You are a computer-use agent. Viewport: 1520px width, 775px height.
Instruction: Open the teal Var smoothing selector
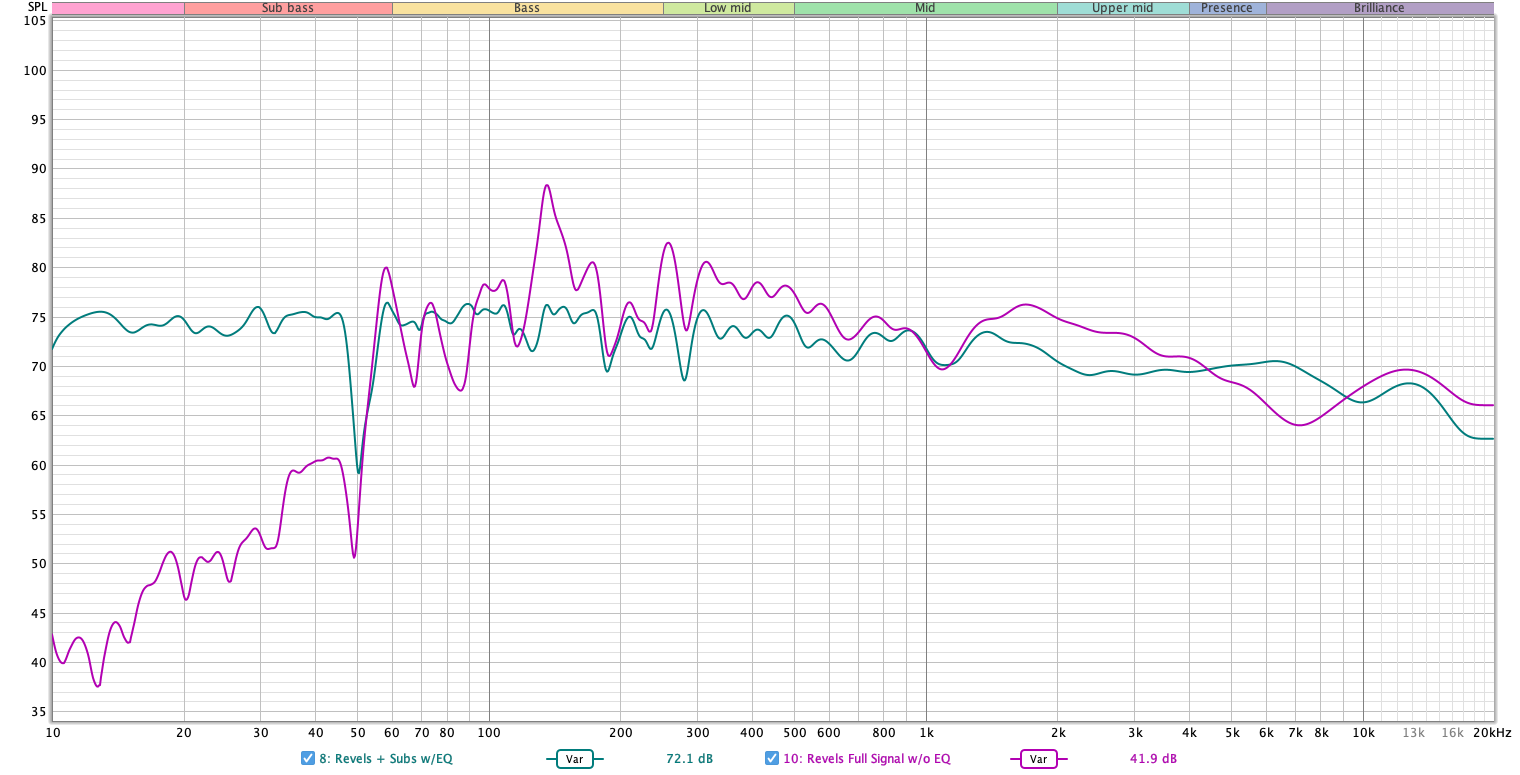[x=575, y=759]
